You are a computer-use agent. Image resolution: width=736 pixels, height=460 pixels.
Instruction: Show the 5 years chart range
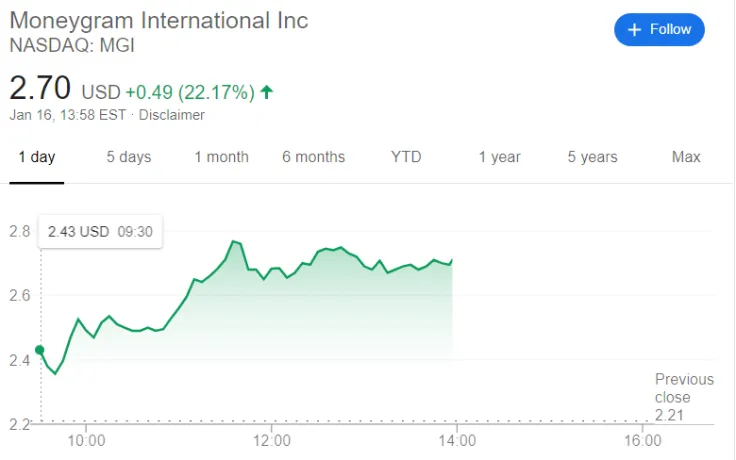pyautogui.click(x=592, y=157)
